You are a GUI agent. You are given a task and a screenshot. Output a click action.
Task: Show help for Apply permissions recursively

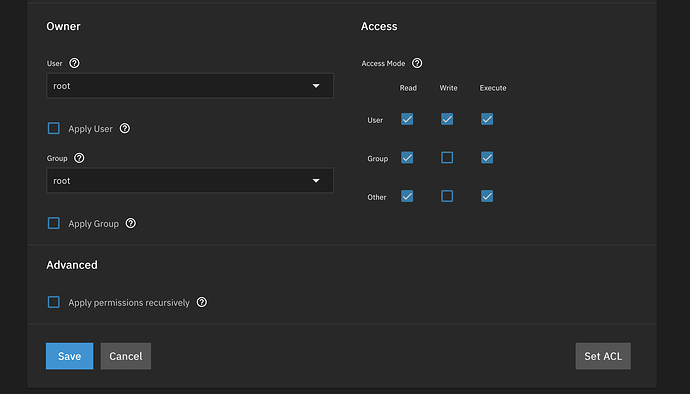pyautogui.click(x=202, y=302)
